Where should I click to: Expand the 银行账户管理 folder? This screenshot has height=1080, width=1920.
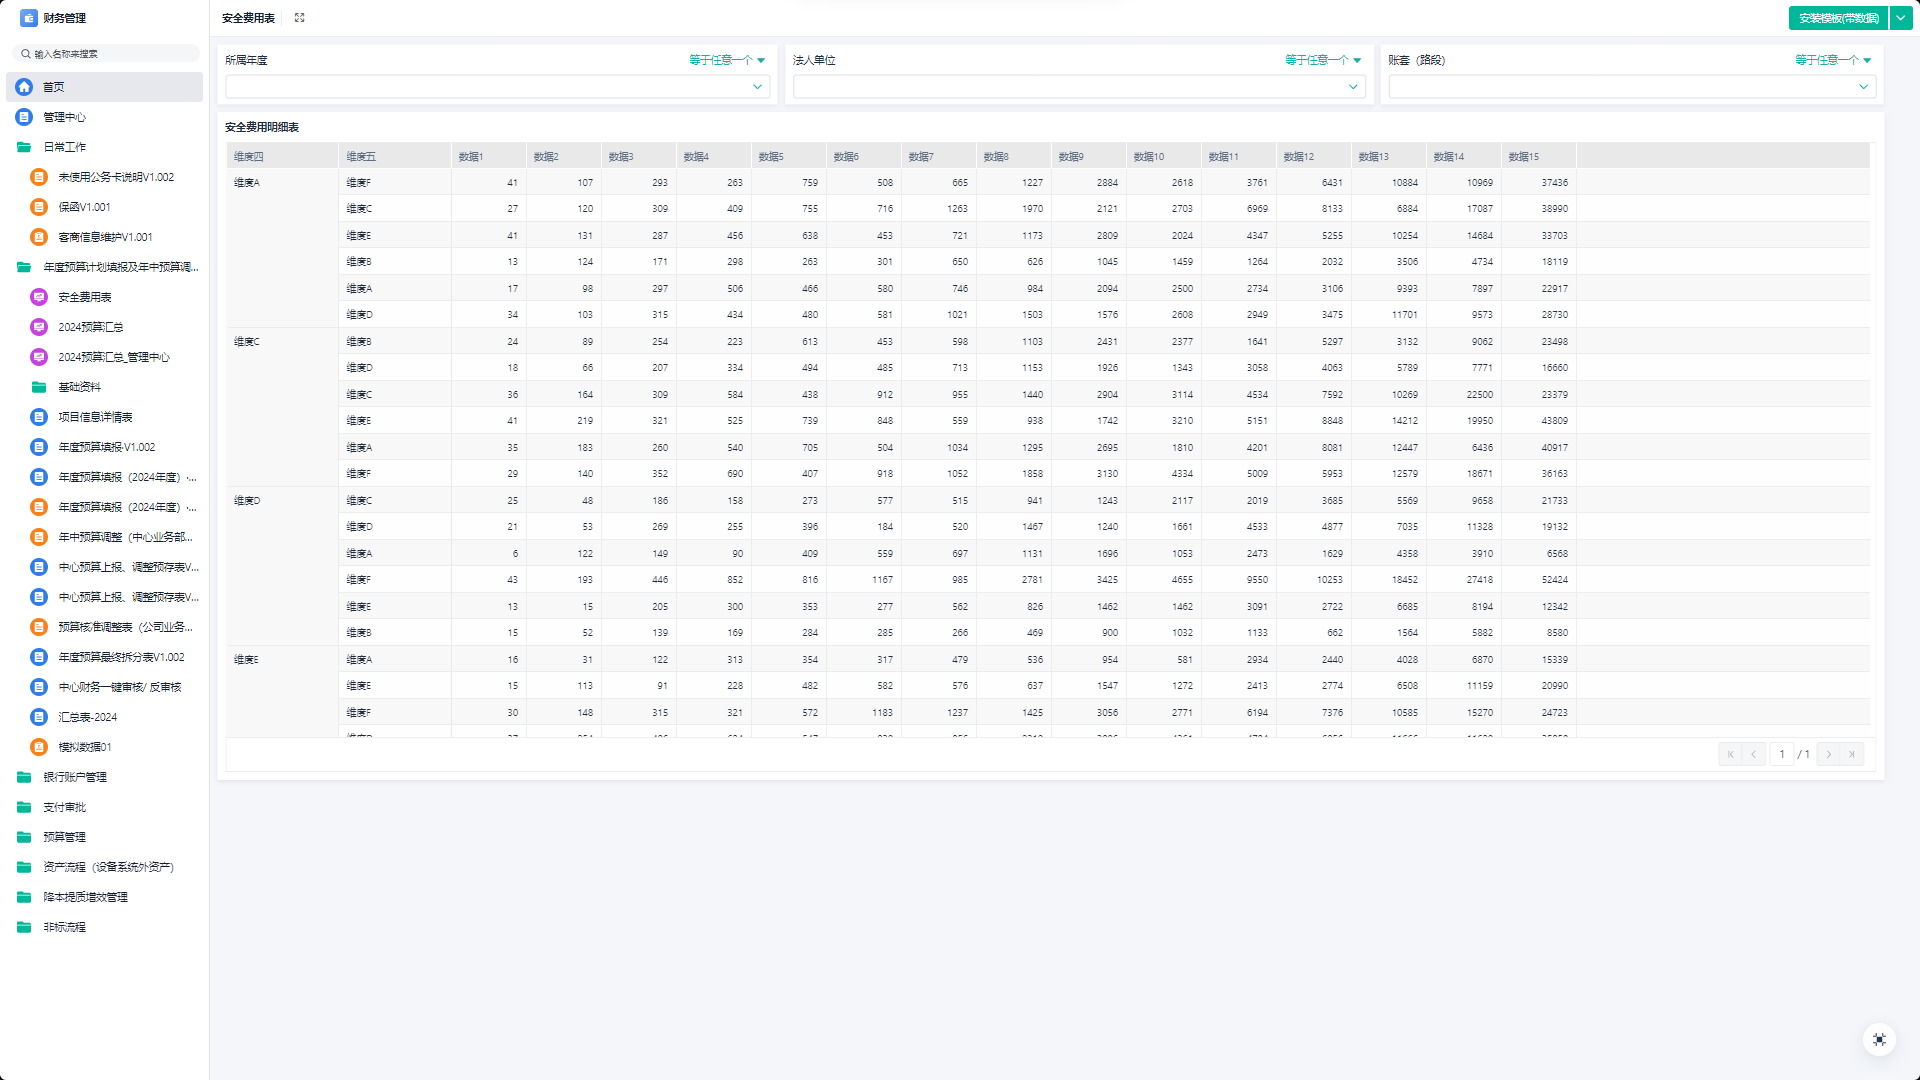74,777
